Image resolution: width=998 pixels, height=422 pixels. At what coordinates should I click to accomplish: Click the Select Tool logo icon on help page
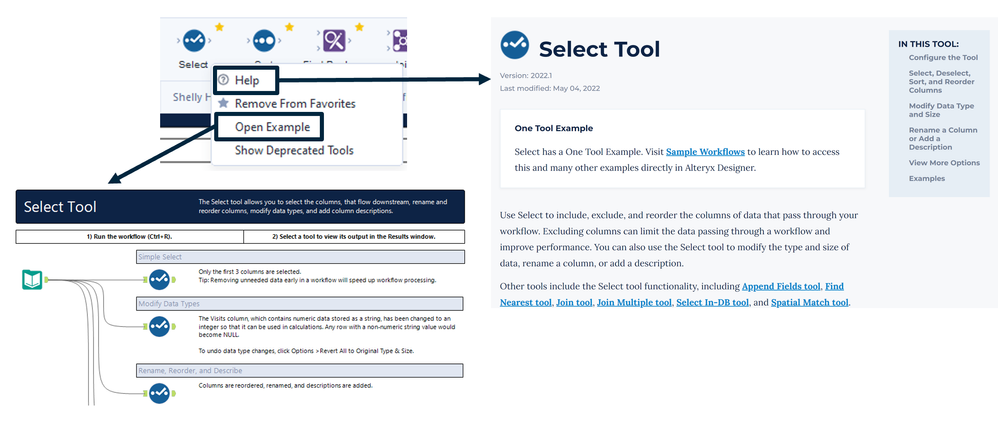(514, 45)
